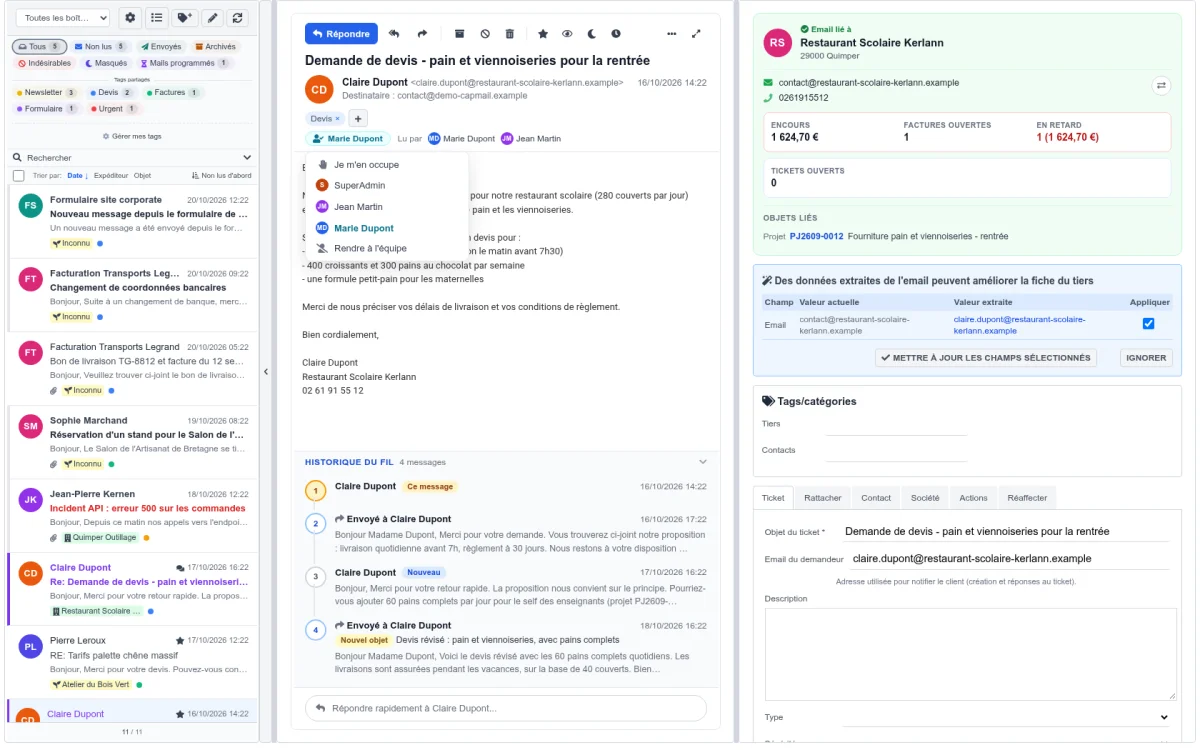This screenshot has height=750, width=1200.
Task: Assign to SuperAdmin in the menu
Action: [387, 185]
